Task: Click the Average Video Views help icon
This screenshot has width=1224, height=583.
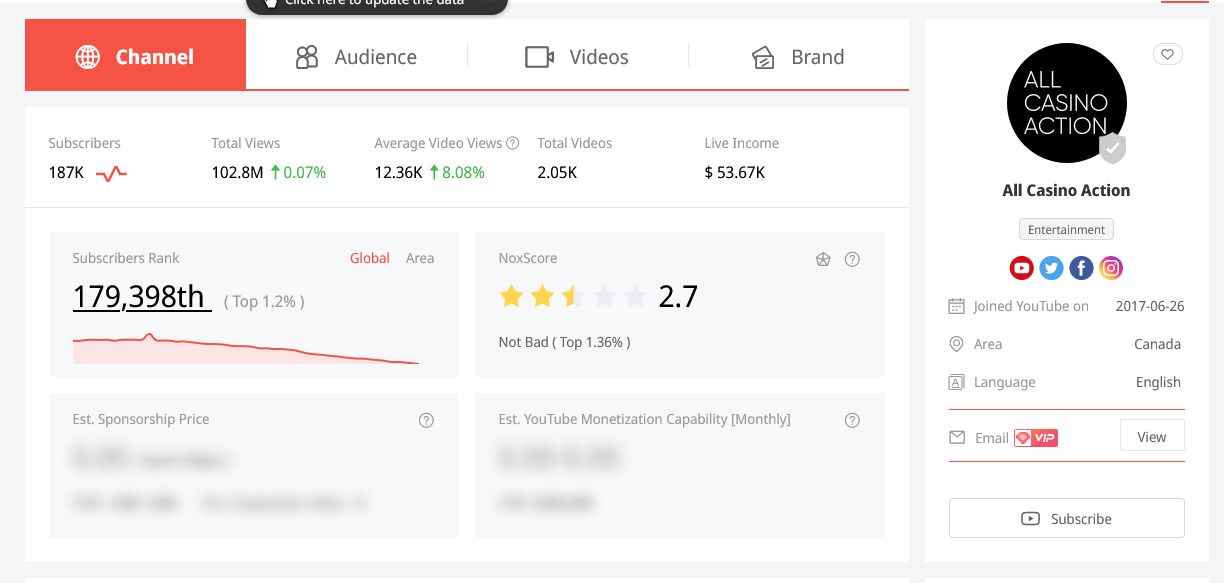Action: tap(513, 144)
